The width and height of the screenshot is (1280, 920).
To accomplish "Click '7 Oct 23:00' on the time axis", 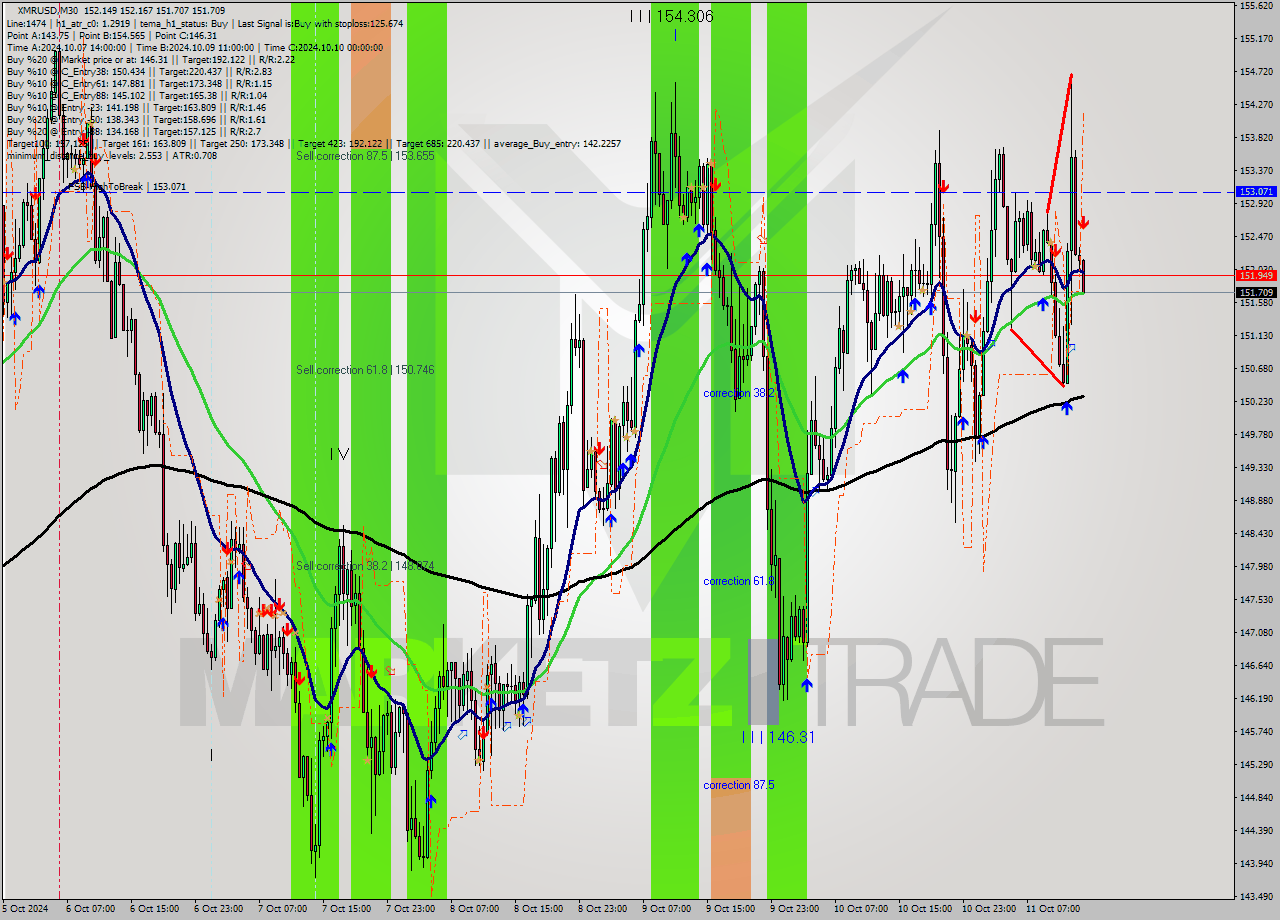I will (x=410, y=909).
